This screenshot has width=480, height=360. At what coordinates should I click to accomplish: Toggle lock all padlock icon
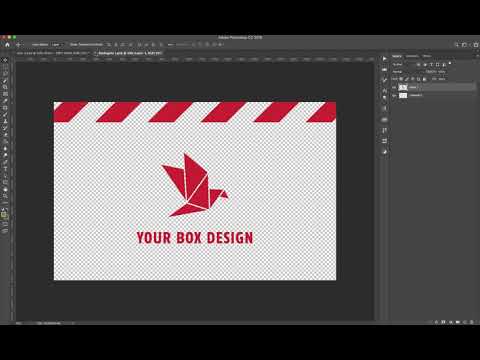click(424, 79)
